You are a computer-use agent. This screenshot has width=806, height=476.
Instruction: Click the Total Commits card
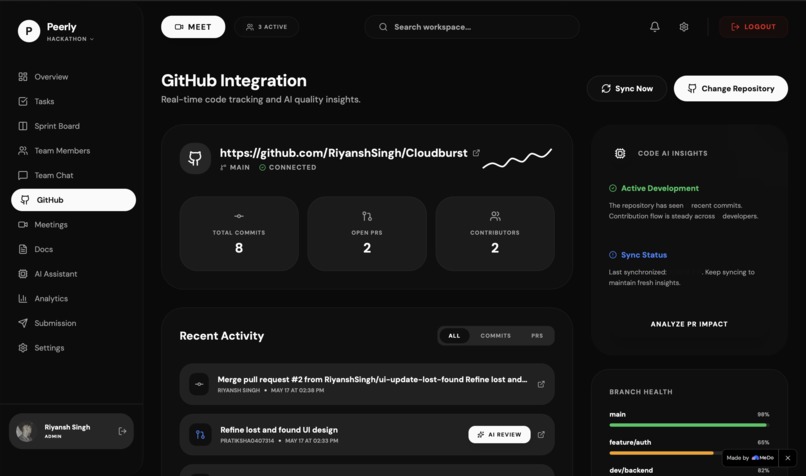click(239, 234)
